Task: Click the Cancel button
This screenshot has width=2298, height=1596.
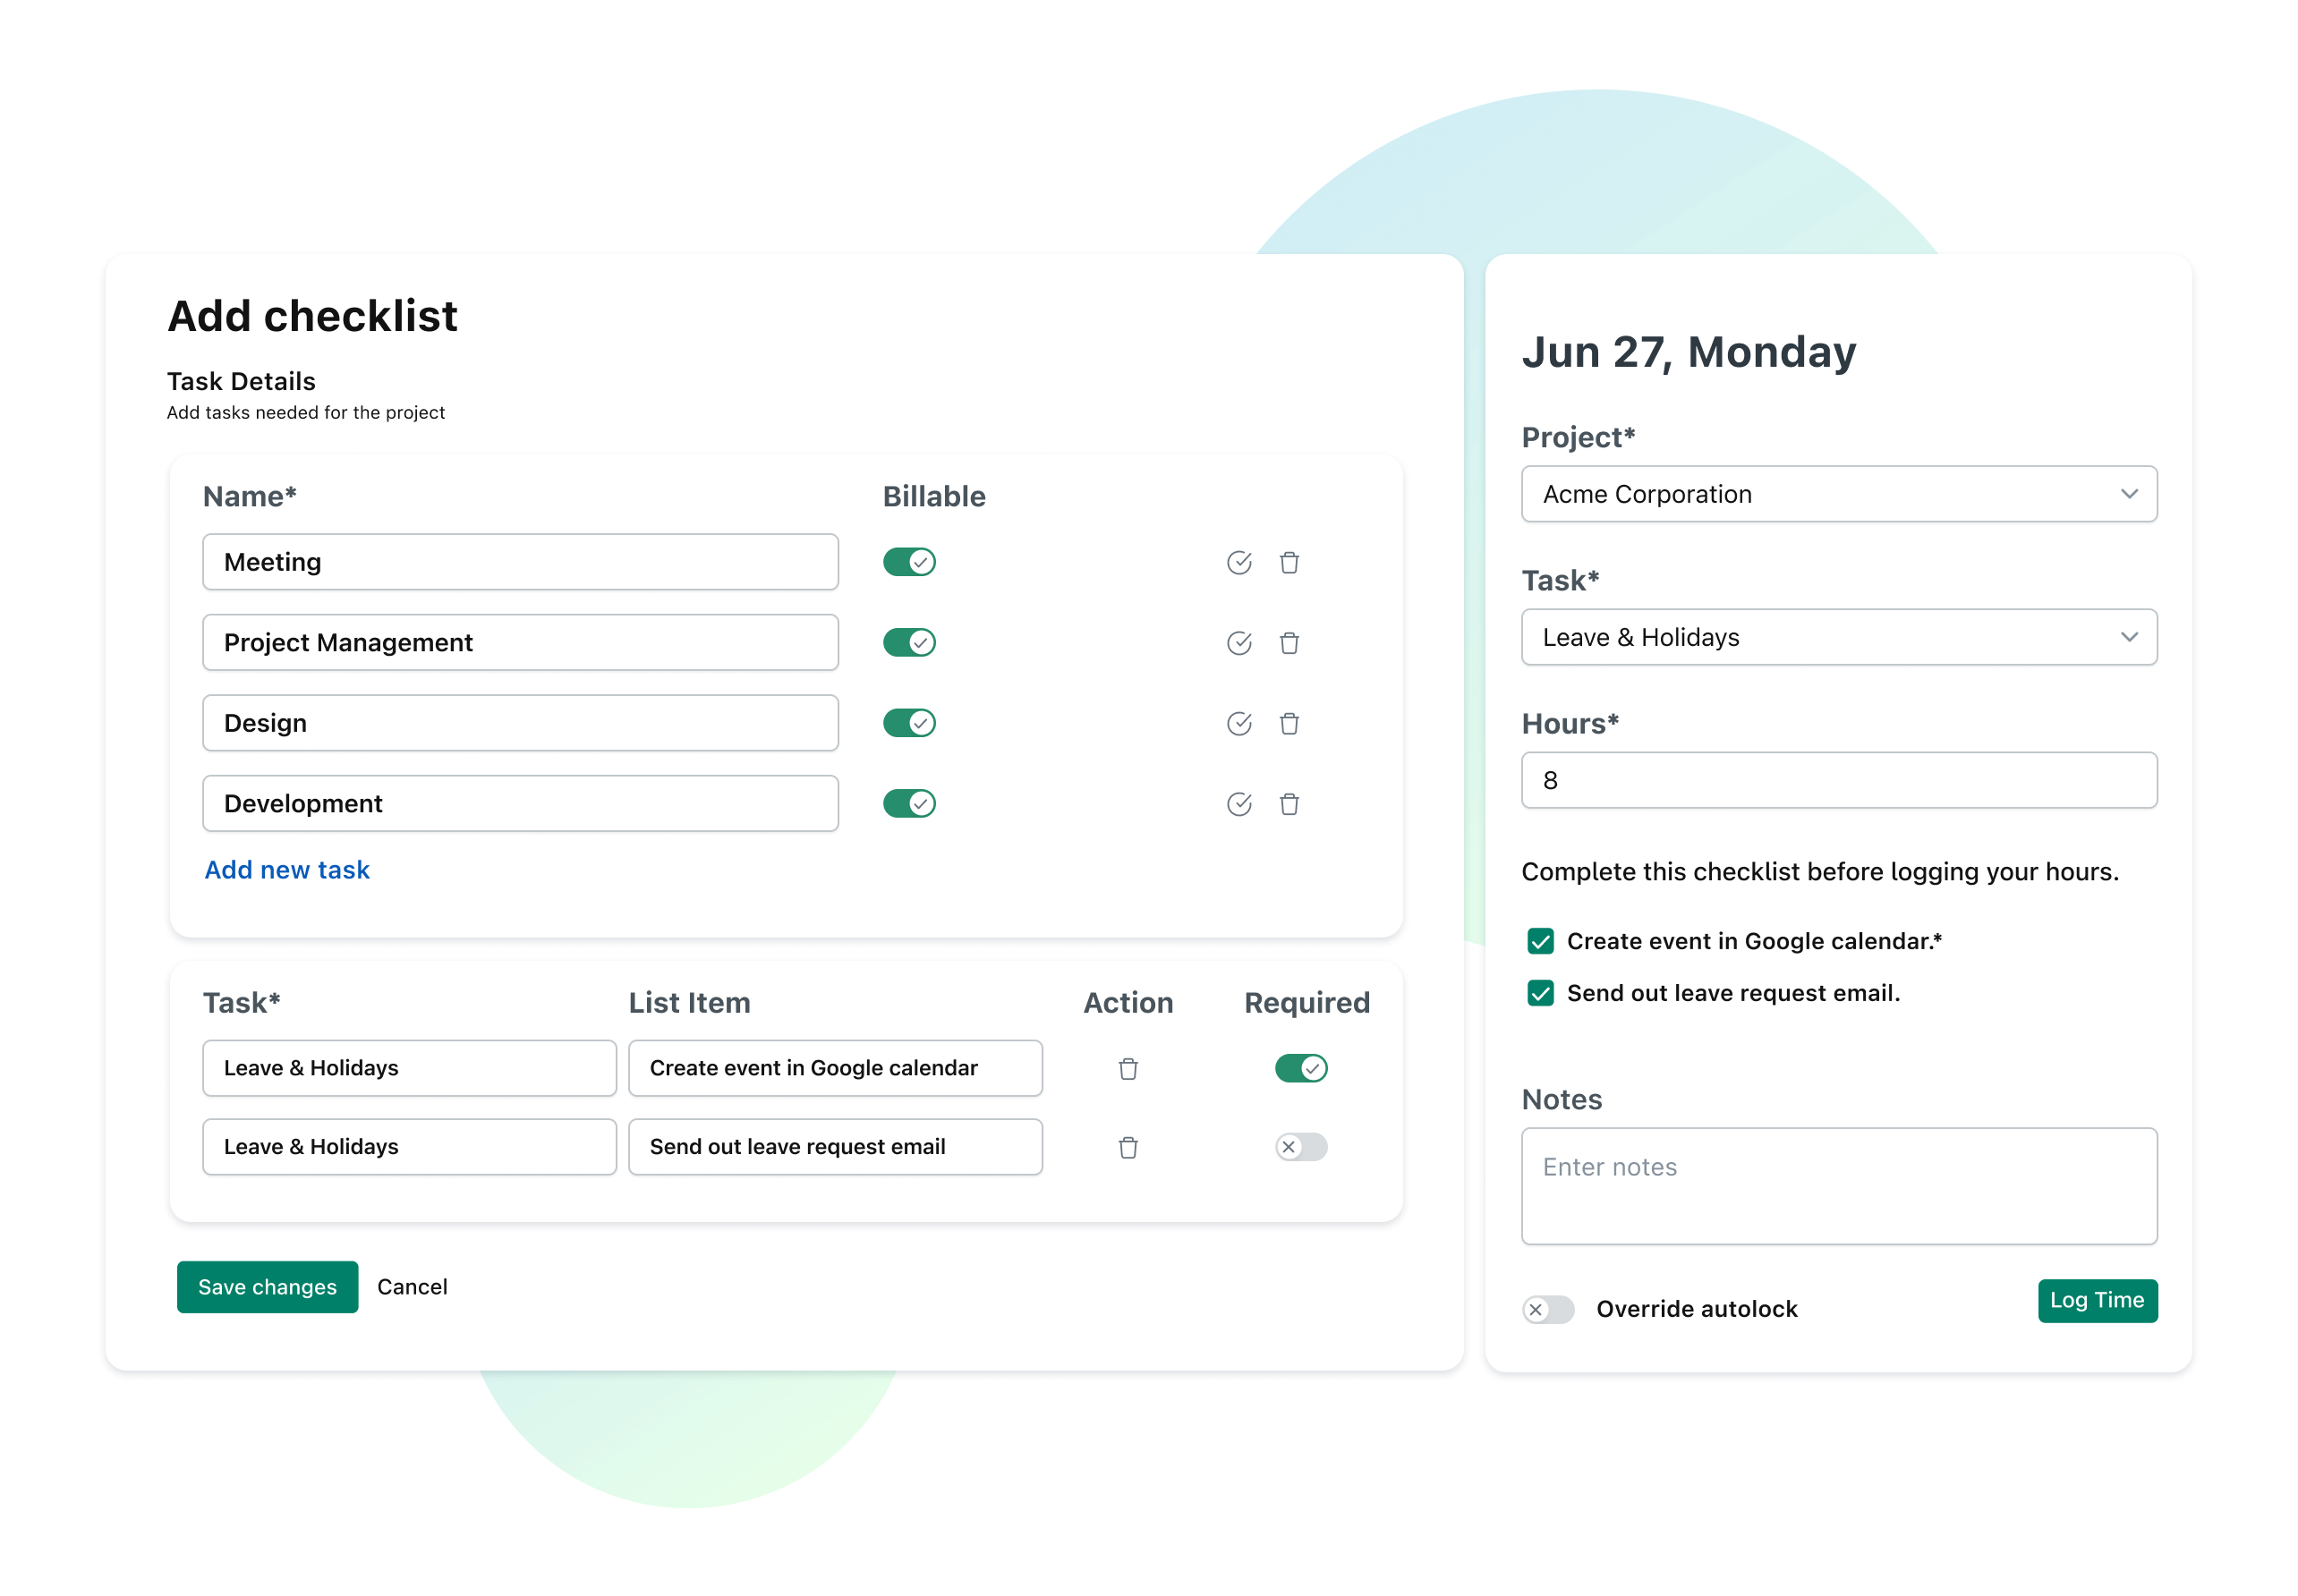Action: [x=413, y=1287]
